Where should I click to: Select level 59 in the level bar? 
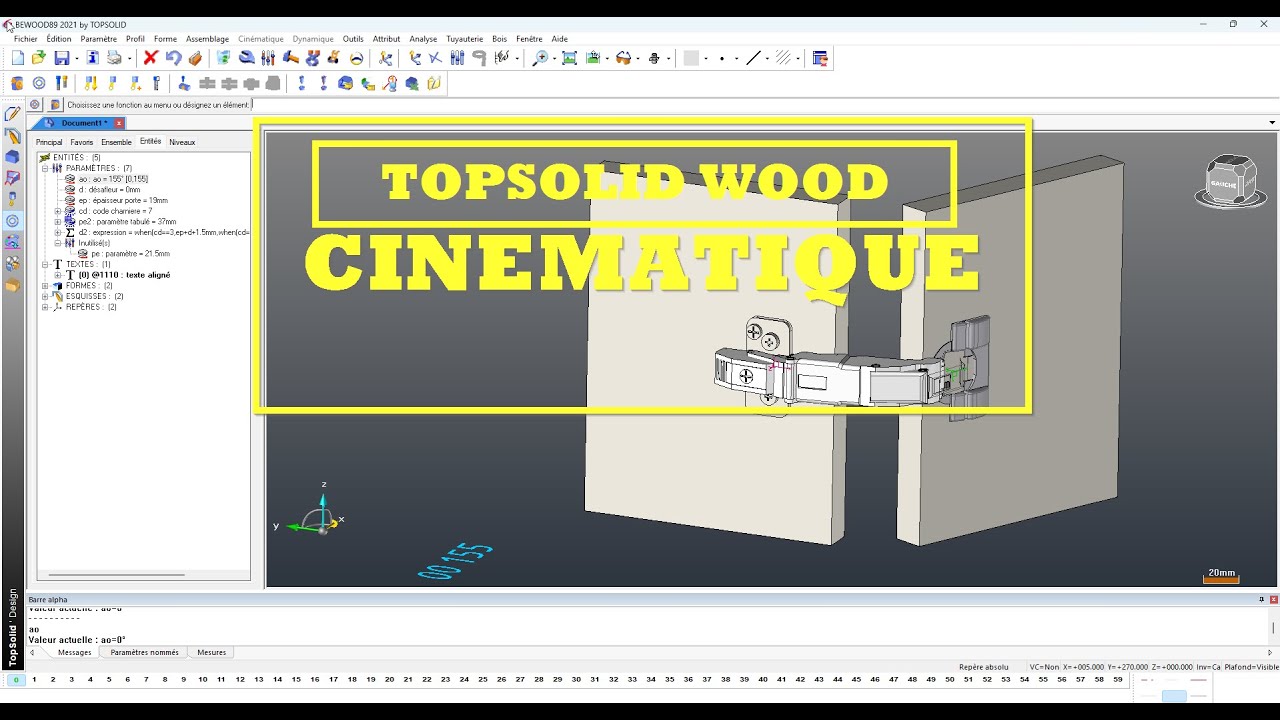(x=1118, y=680)
